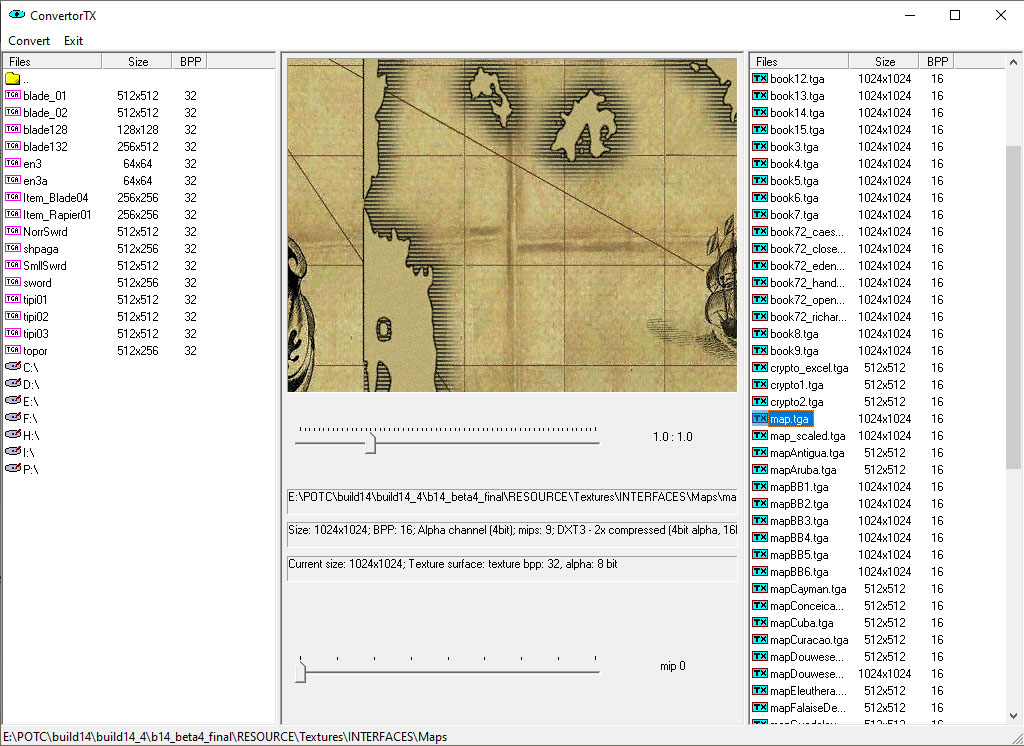Click the TGA icon beside NorrSwrd
The width and height of the screenshot is (1024, 746).
pos(12,231)
